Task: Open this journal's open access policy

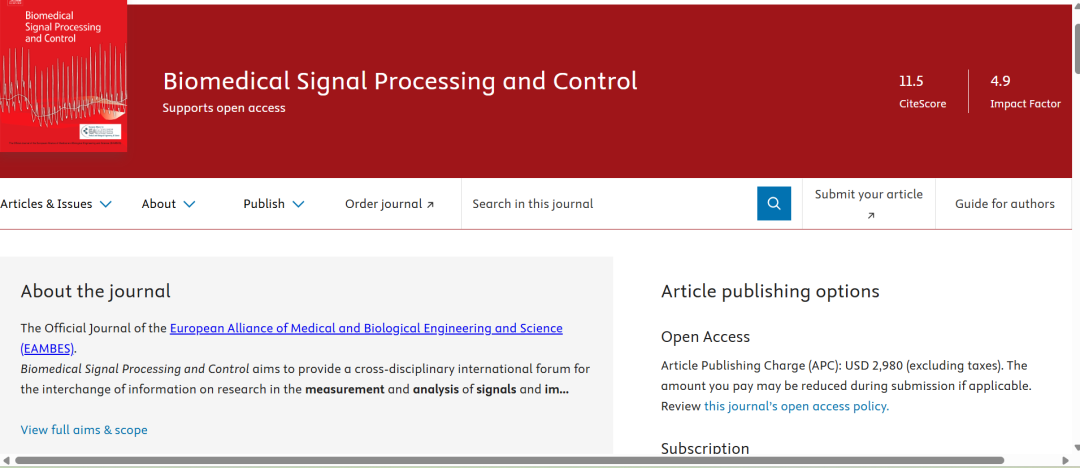Action: pyautogui.click(x=796, y=406)
